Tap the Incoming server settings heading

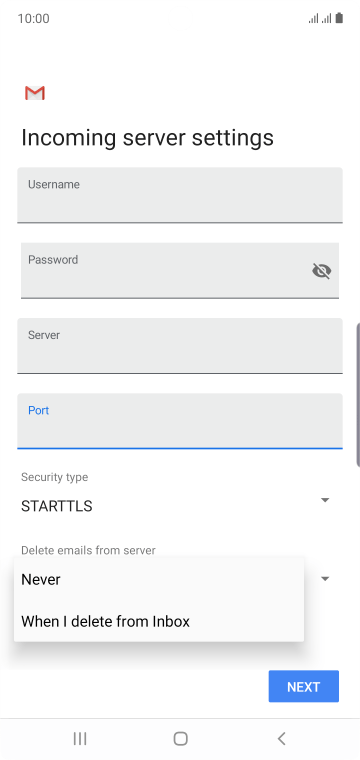147,138
